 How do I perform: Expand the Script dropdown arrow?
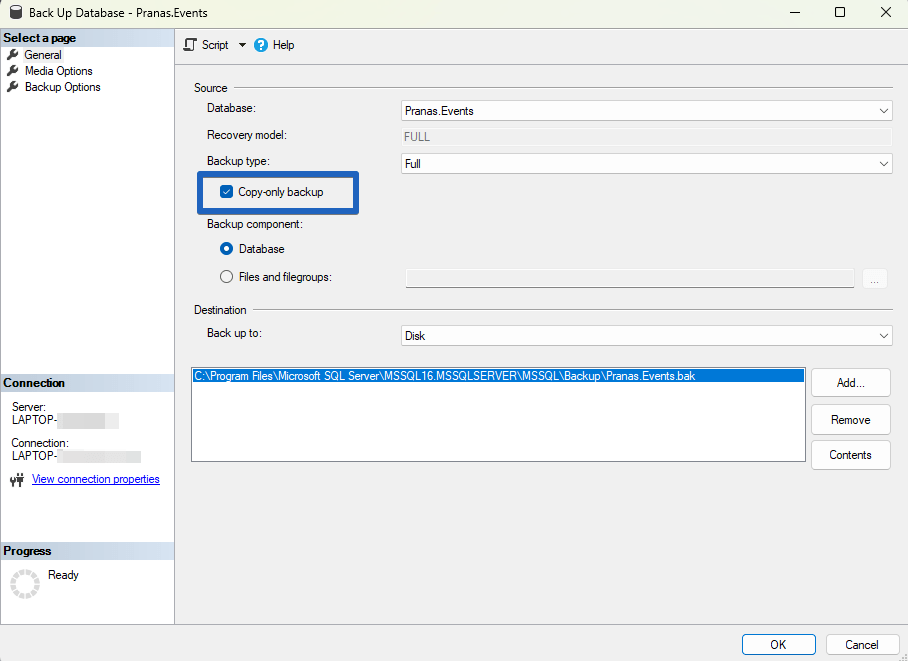coord(241,44)
